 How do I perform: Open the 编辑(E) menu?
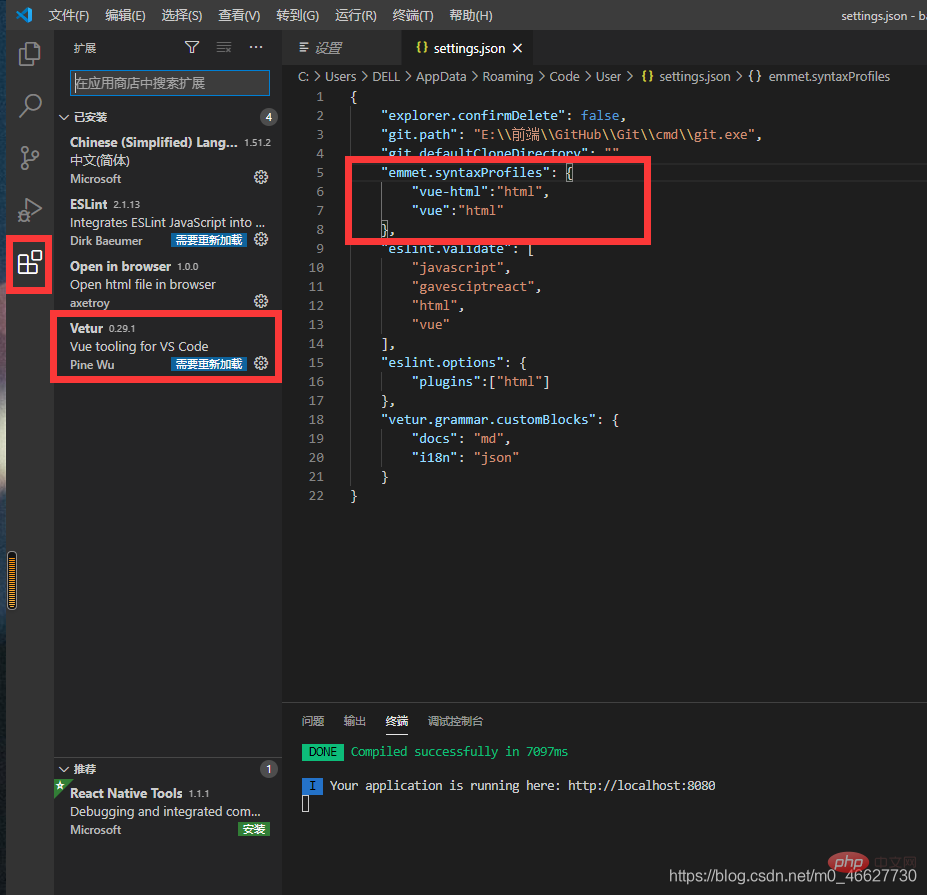click(x=125, y=15)
